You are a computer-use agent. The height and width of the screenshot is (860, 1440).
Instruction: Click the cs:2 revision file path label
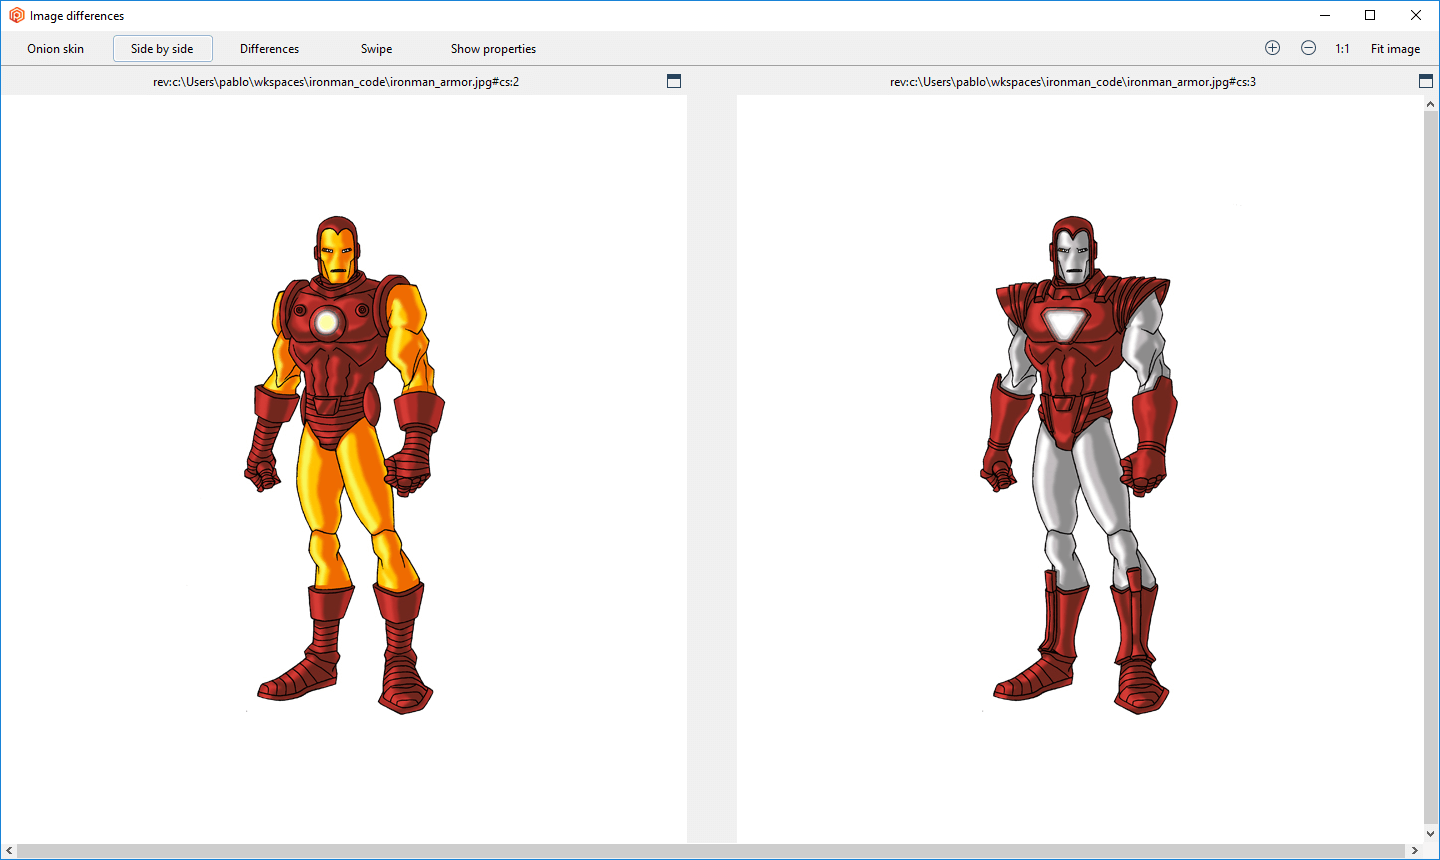coord(336,82)
